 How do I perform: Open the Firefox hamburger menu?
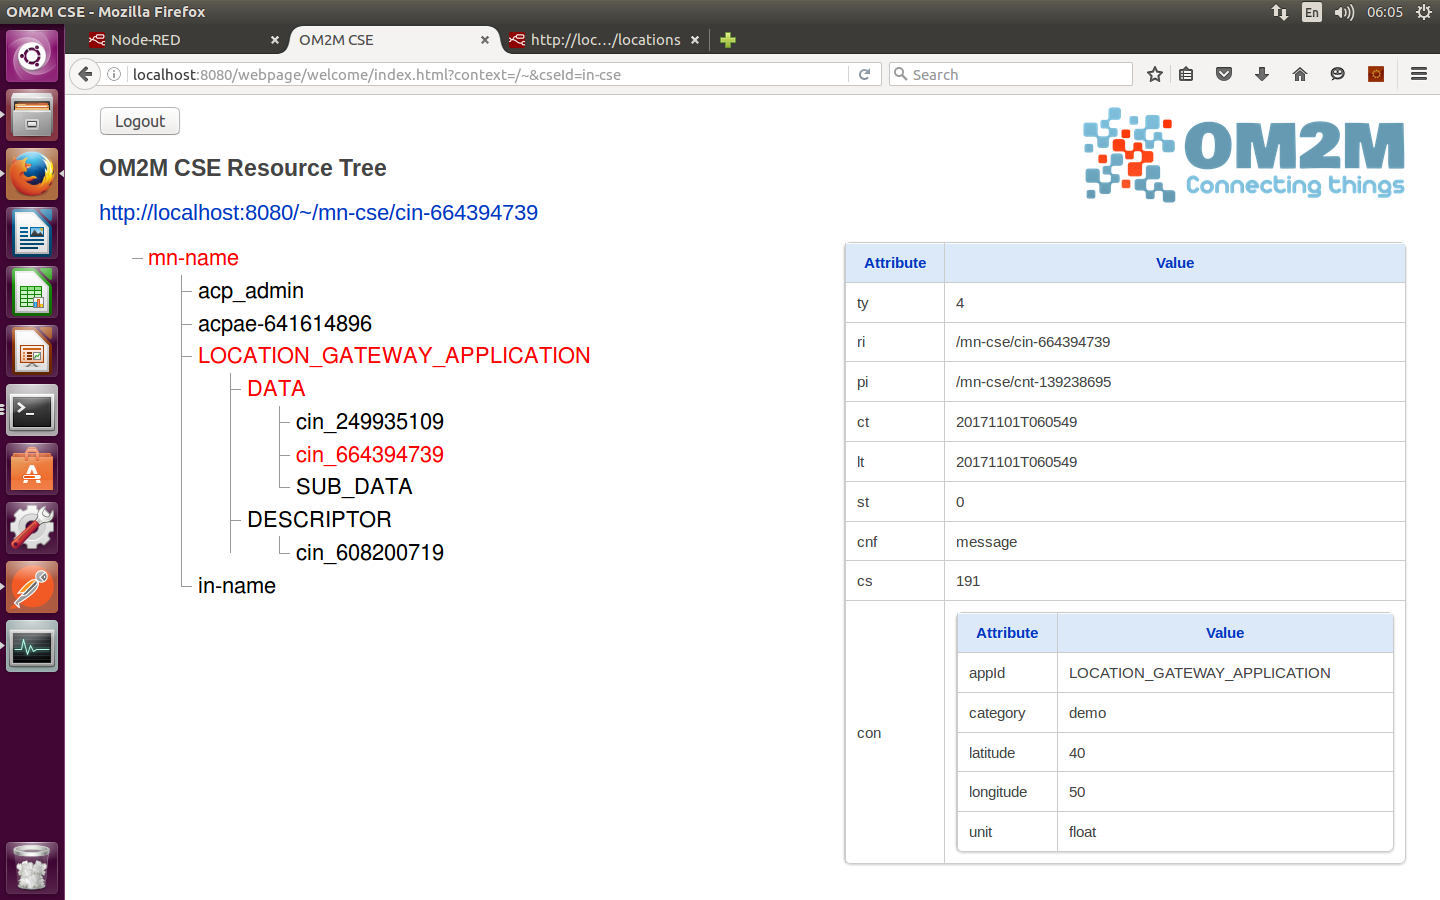(1418, 74)
